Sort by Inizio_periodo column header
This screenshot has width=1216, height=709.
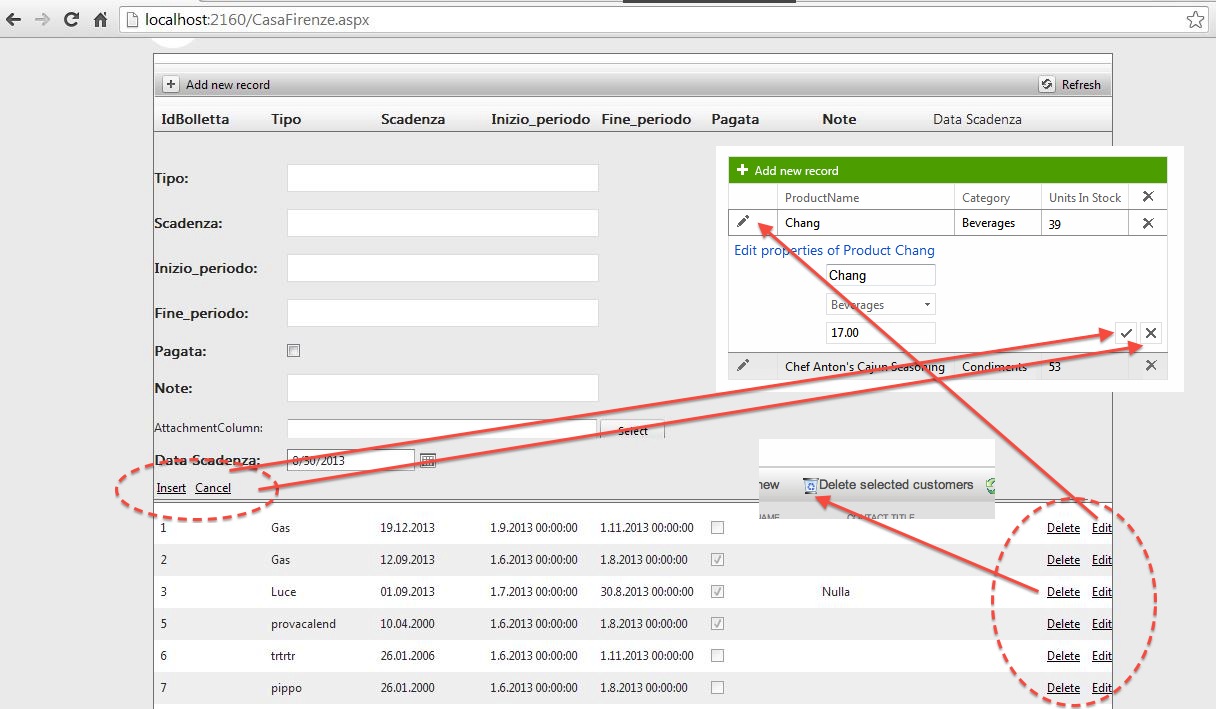pos(540,119)
